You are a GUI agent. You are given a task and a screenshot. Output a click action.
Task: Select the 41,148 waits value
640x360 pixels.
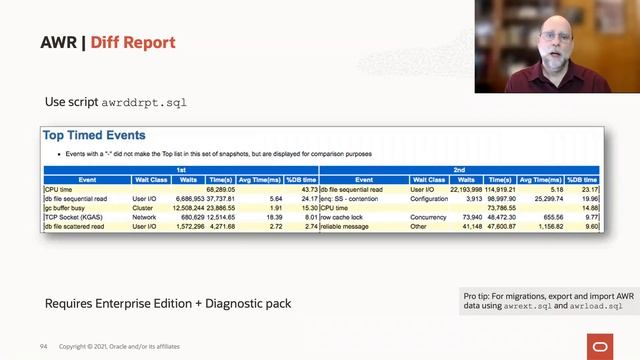(472, 227)
